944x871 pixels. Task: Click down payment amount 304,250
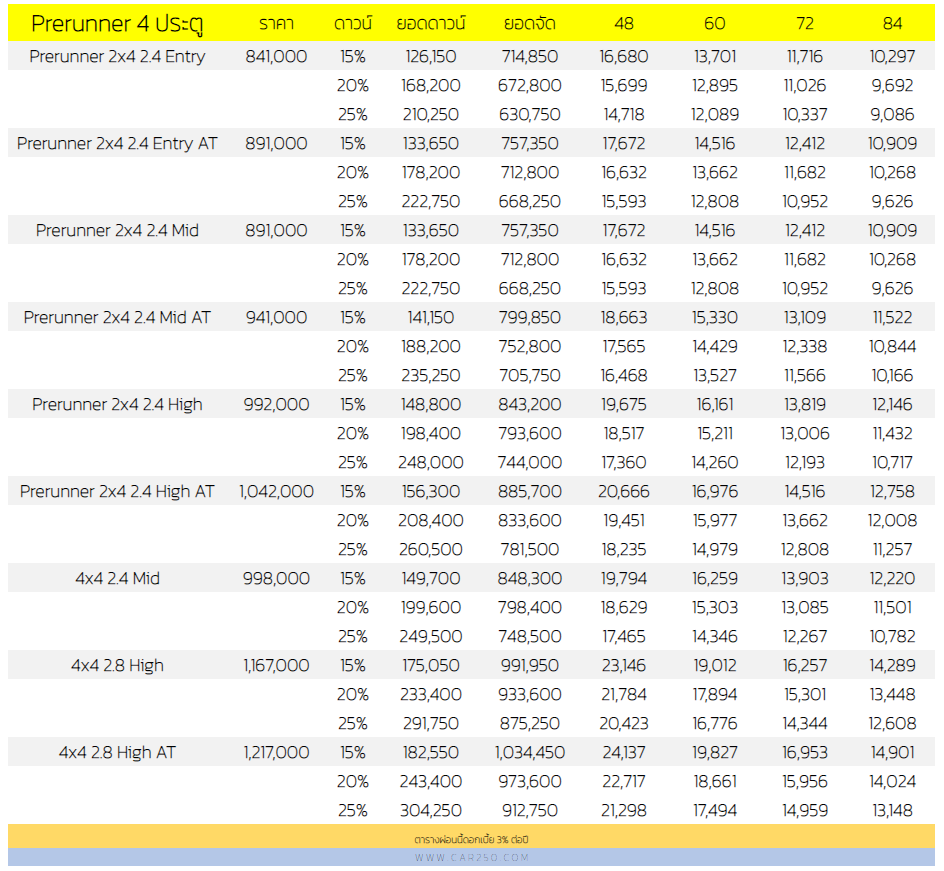click(x=430, y=811)
